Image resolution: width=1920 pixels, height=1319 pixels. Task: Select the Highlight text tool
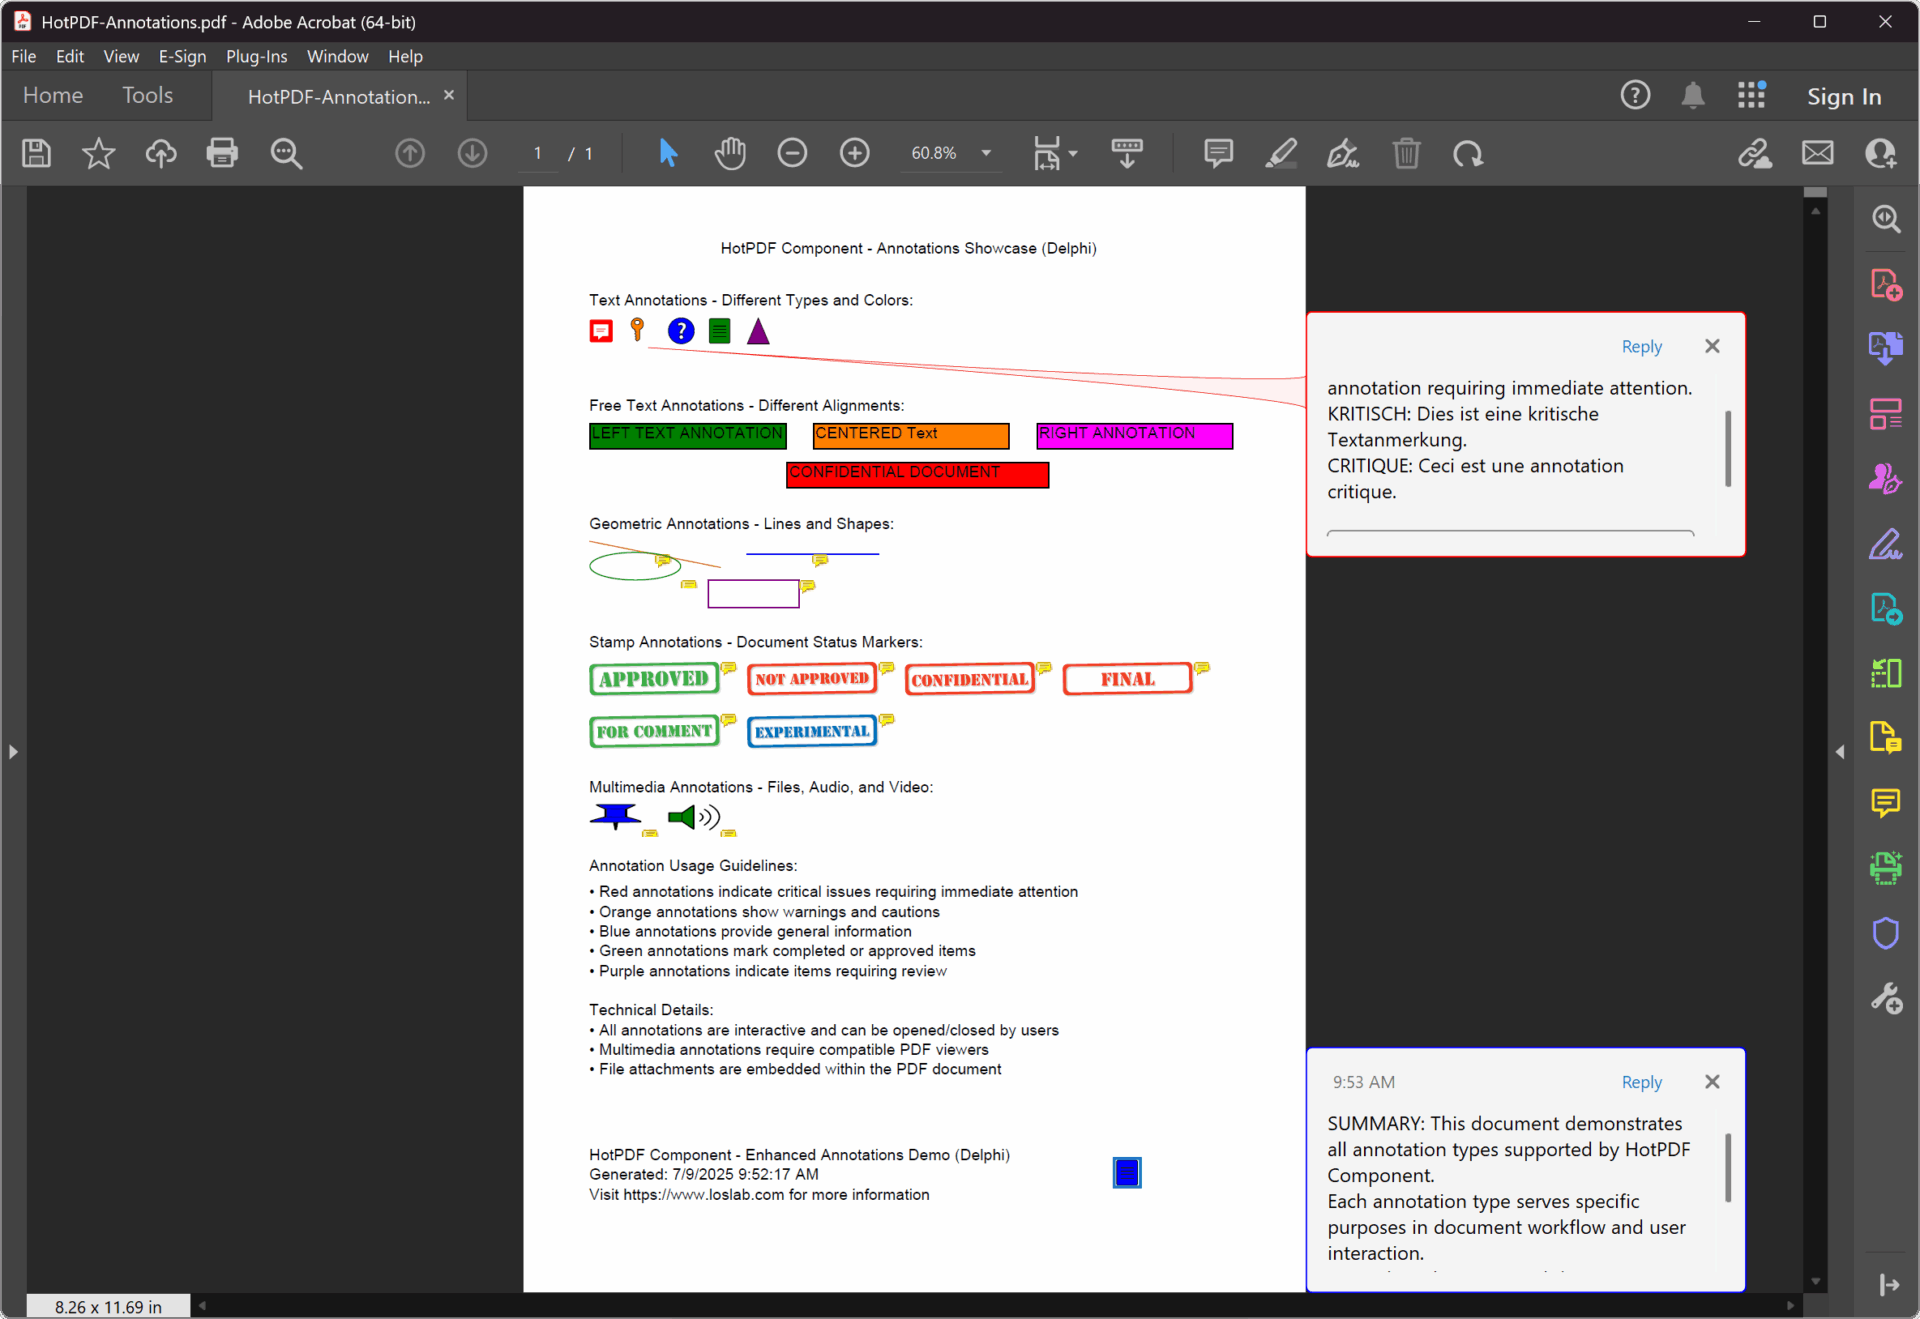1280,153
